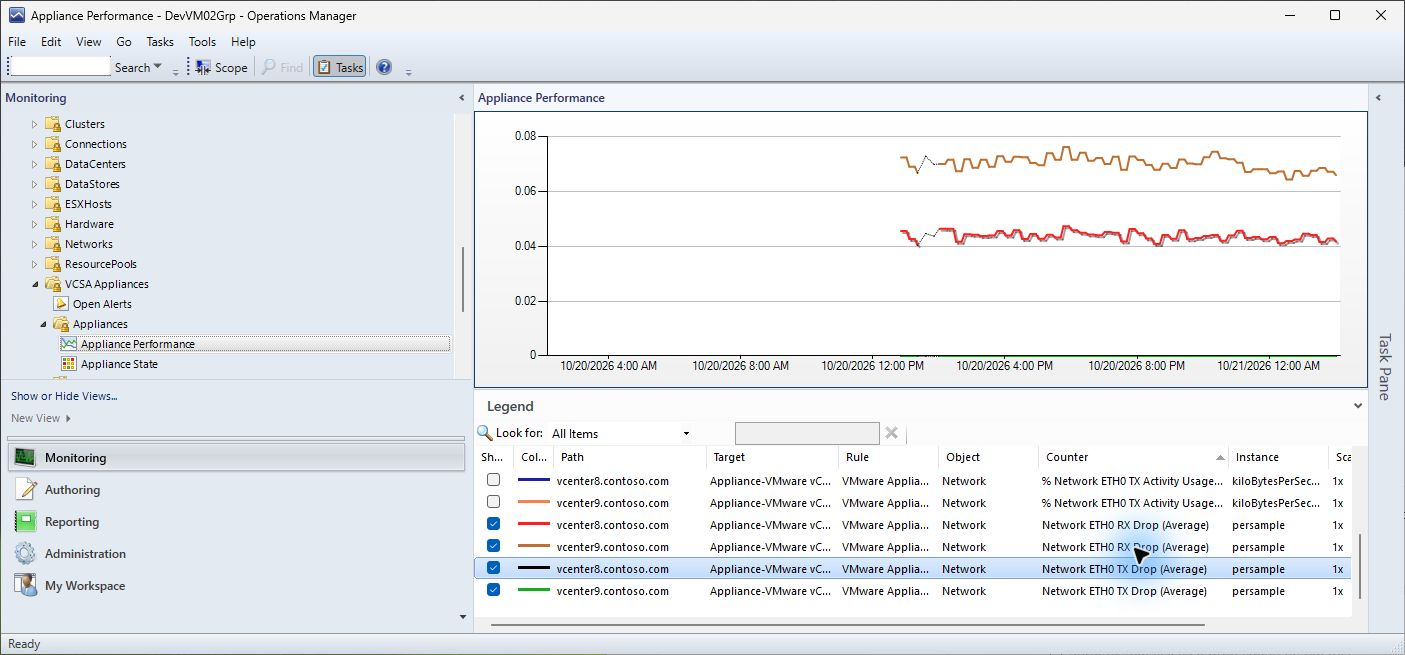Image resolution: width=1405 pixels, height=655 pixels.
Task: Collapse the Legend section chevron
Action: click(1357, 406)
